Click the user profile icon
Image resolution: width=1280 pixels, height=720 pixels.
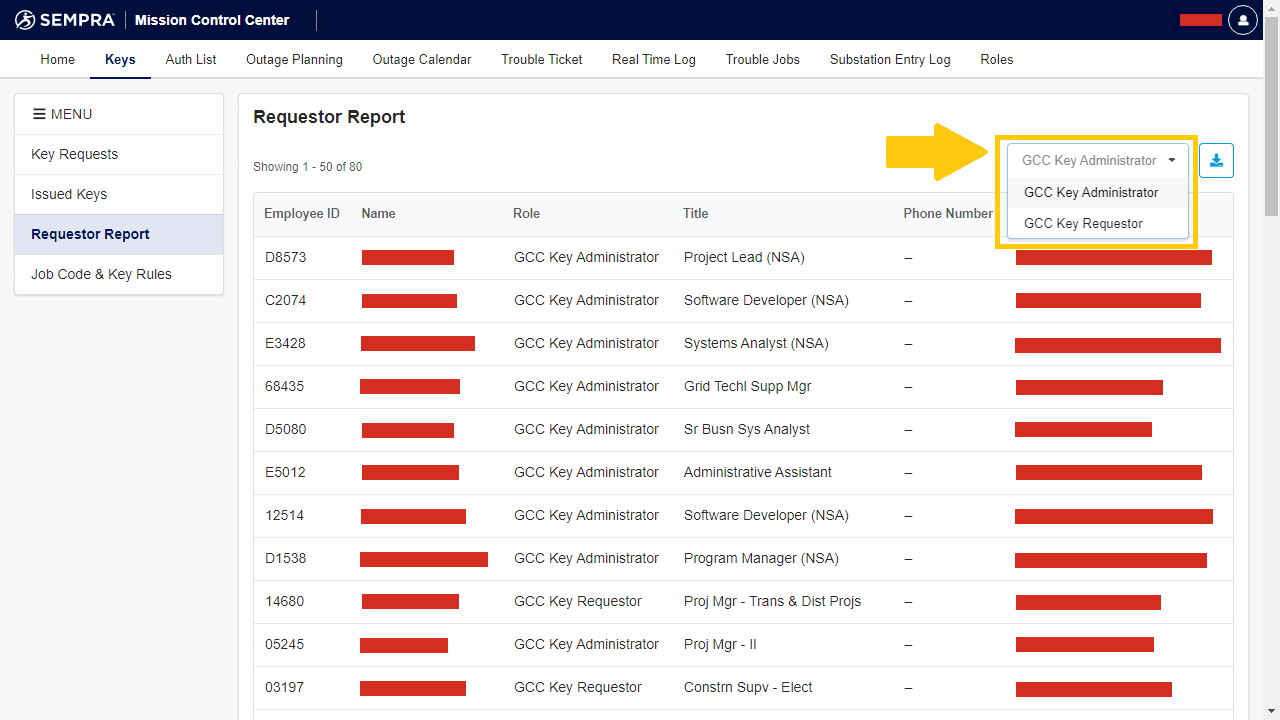(x=1242, y=20)
